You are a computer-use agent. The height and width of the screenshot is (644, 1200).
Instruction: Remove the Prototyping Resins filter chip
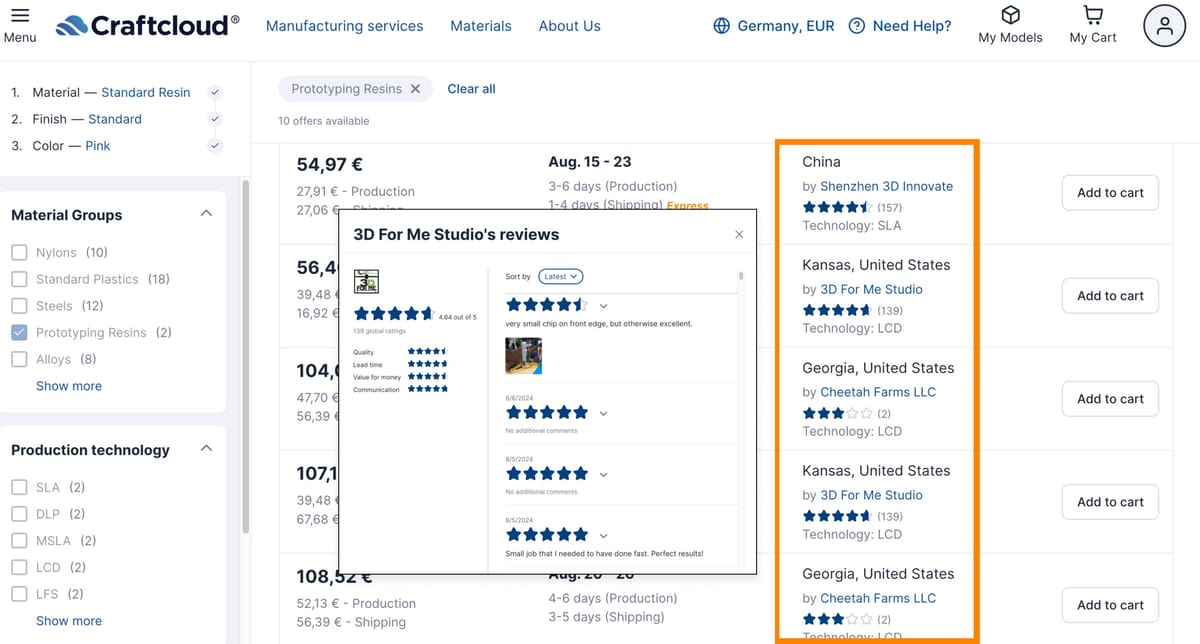click(415, 89)
